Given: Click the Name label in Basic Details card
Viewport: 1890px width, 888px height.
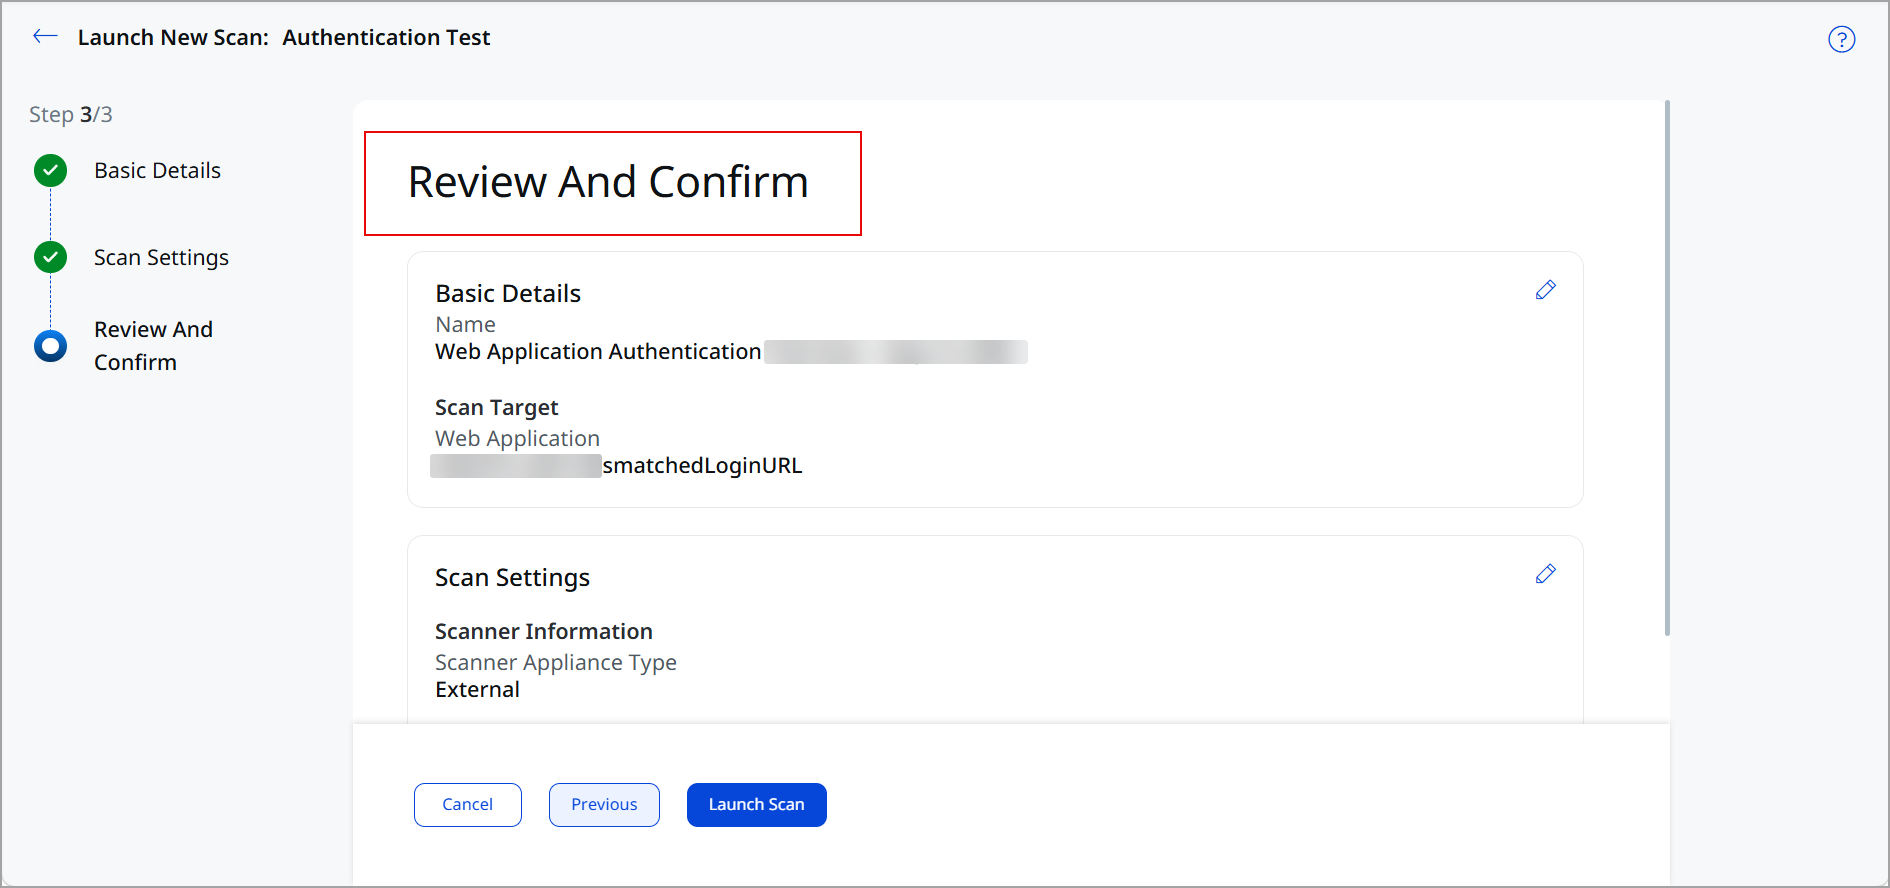Looking at the screenshot, I should [465, 325].
